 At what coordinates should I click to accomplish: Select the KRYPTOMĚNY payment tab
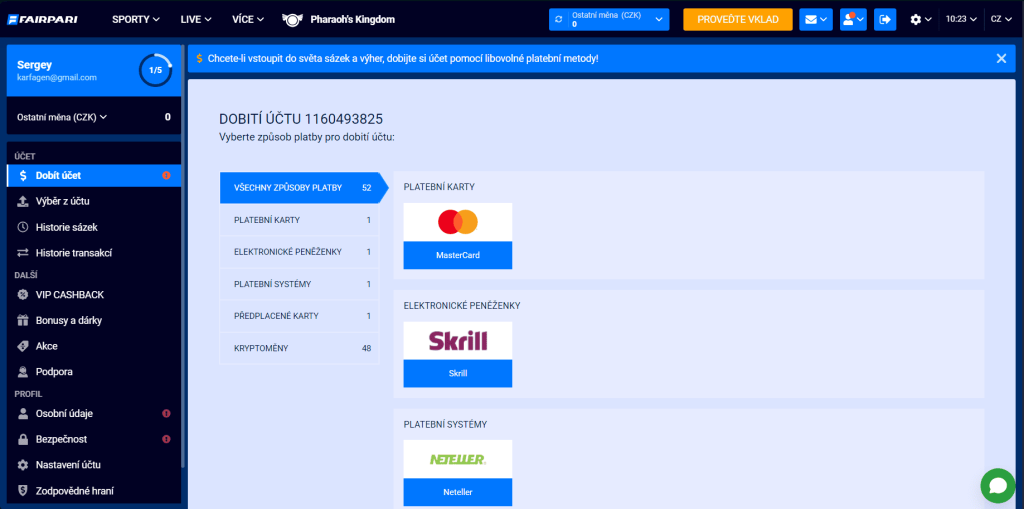pyautogui.click(x=300, y=348)
